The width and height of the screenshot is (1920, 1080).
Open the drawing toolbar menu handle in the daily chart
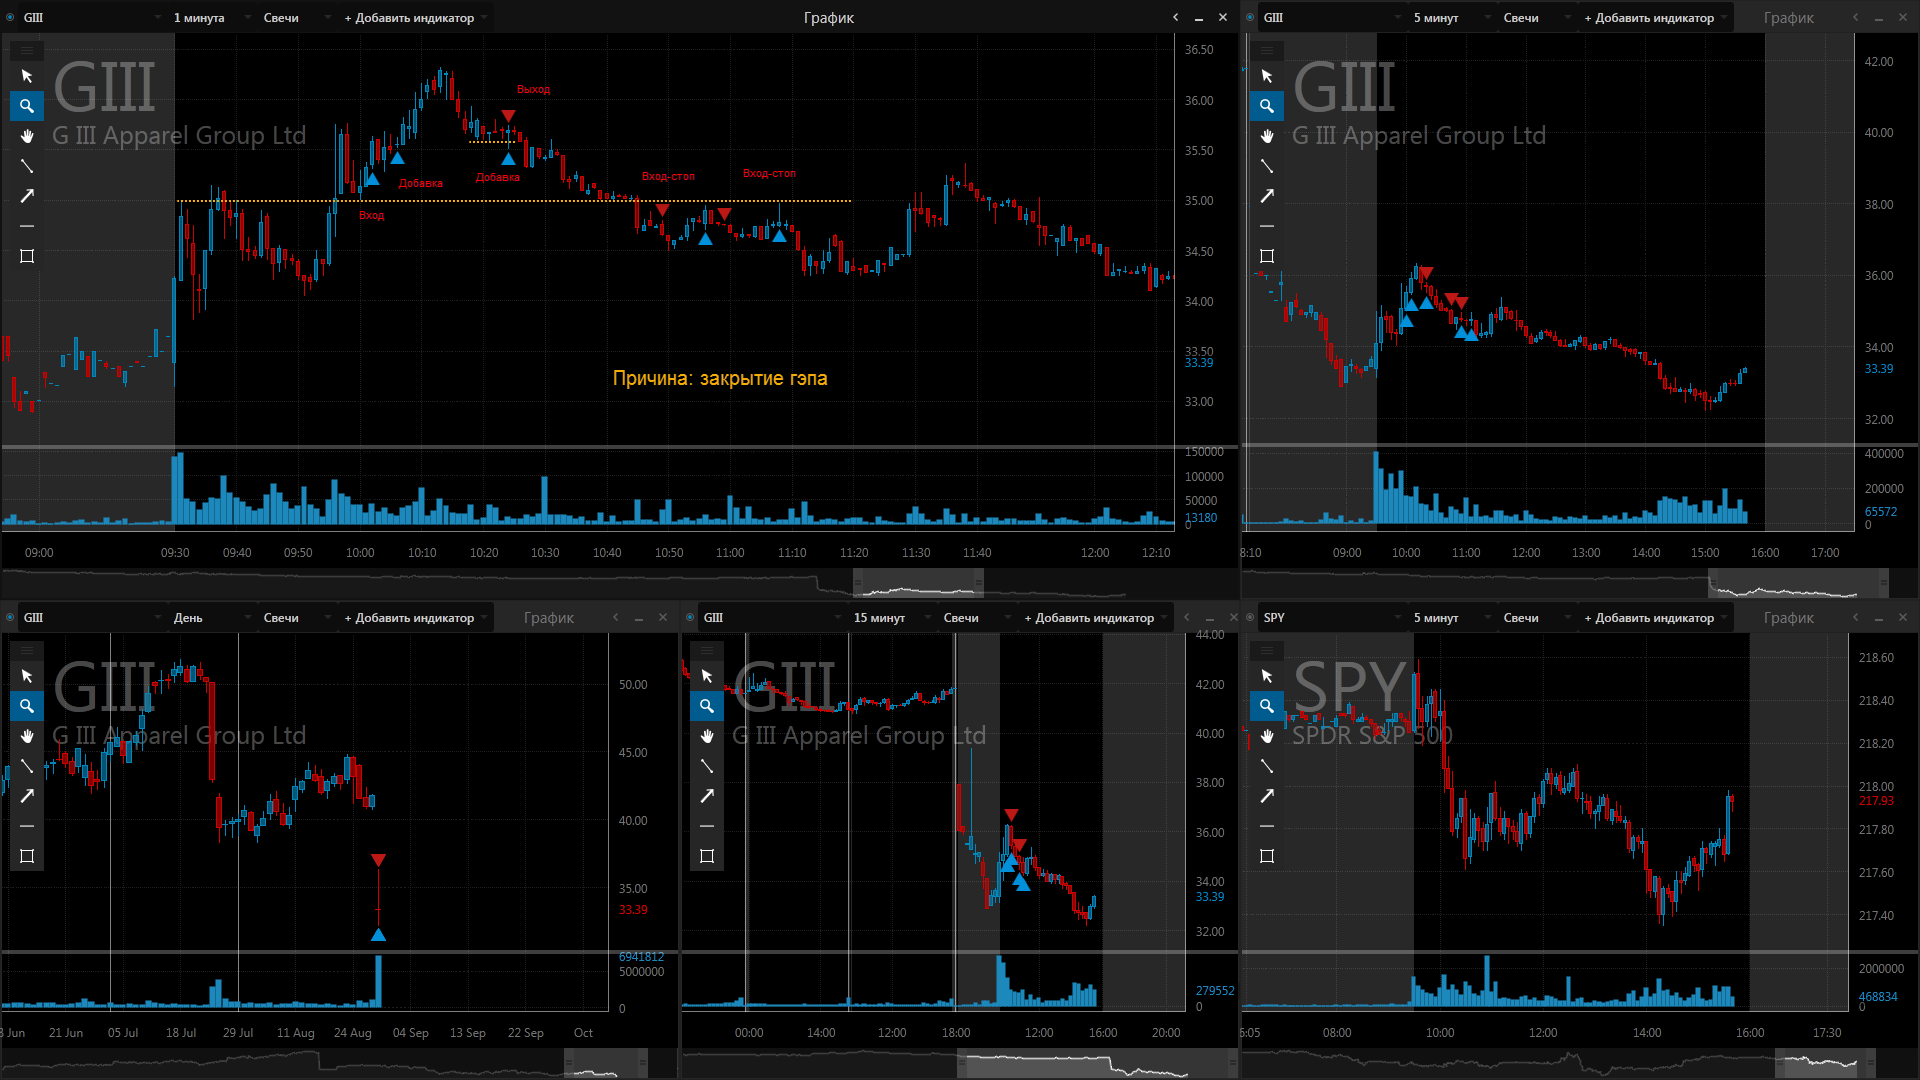point(27,650)
